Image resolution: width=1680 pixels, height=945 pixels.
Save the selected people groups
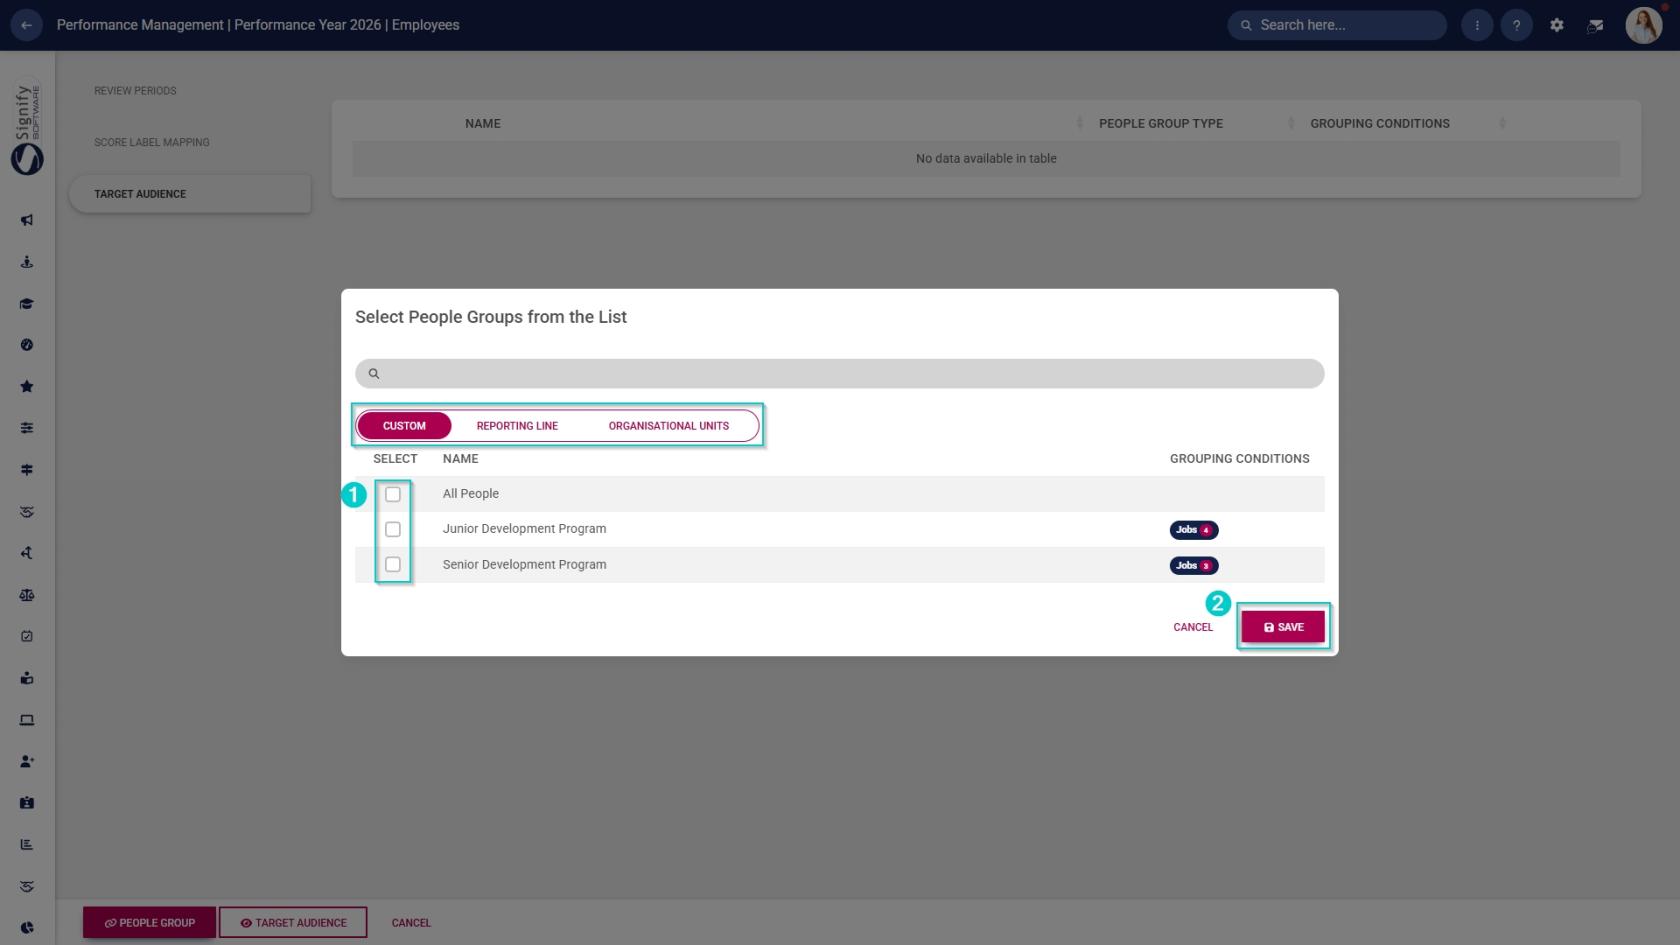tap(1283, 627)
